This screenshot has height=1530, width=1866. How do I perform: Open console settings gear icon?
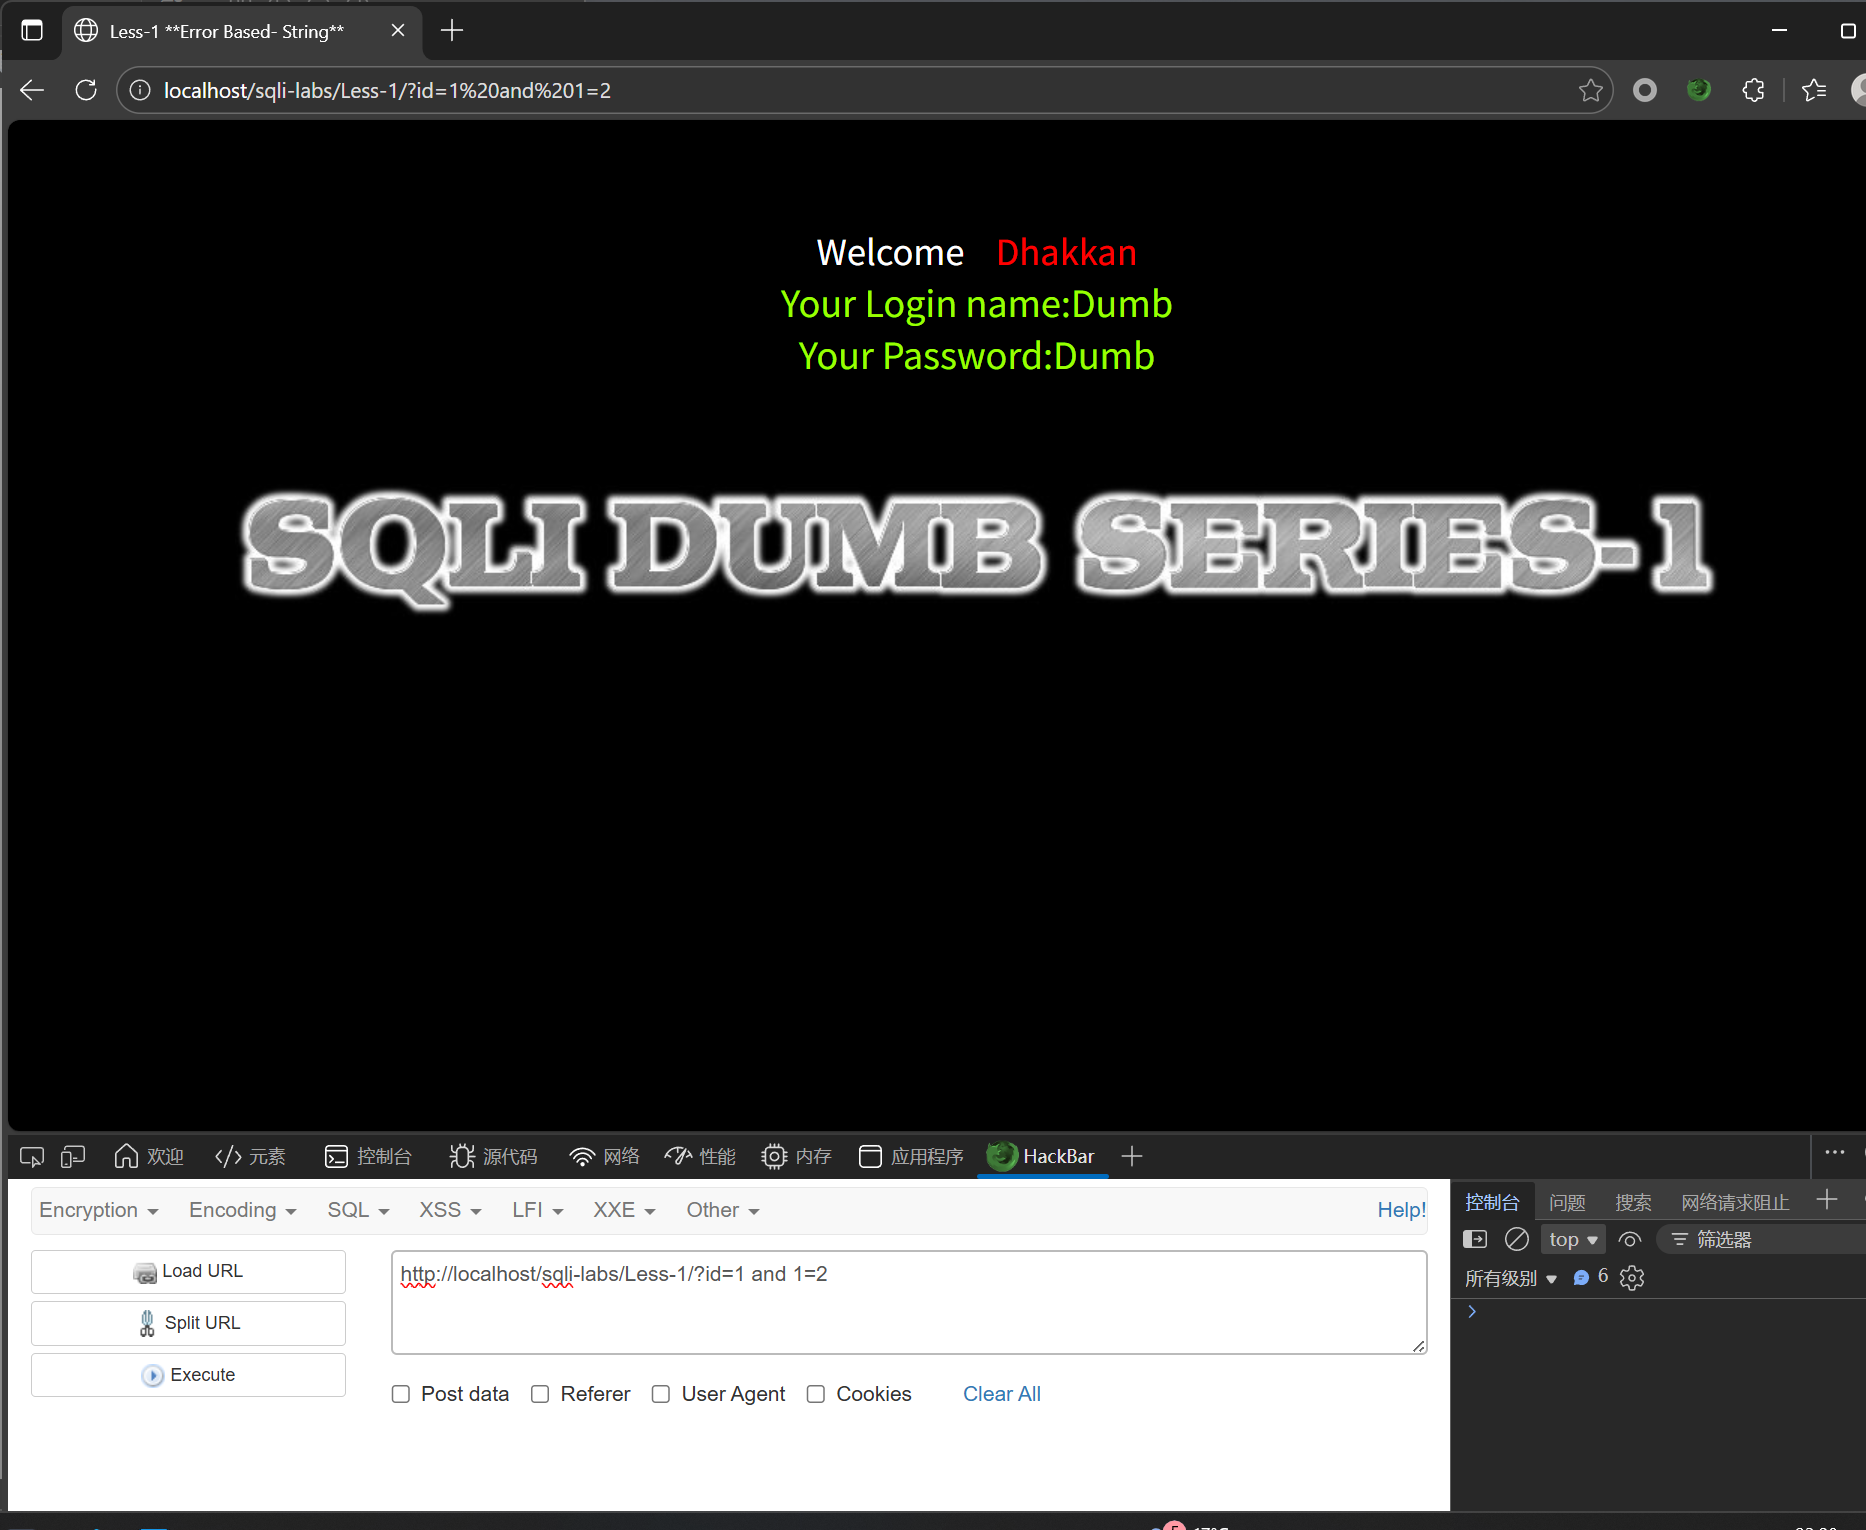[1632, 1278]
